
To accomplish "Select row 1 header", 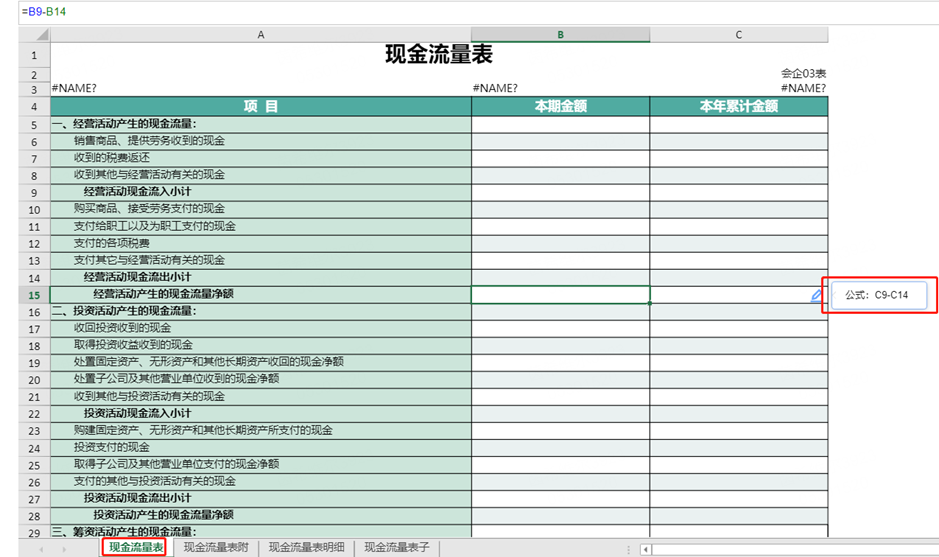I will click(x=34, y=55).
